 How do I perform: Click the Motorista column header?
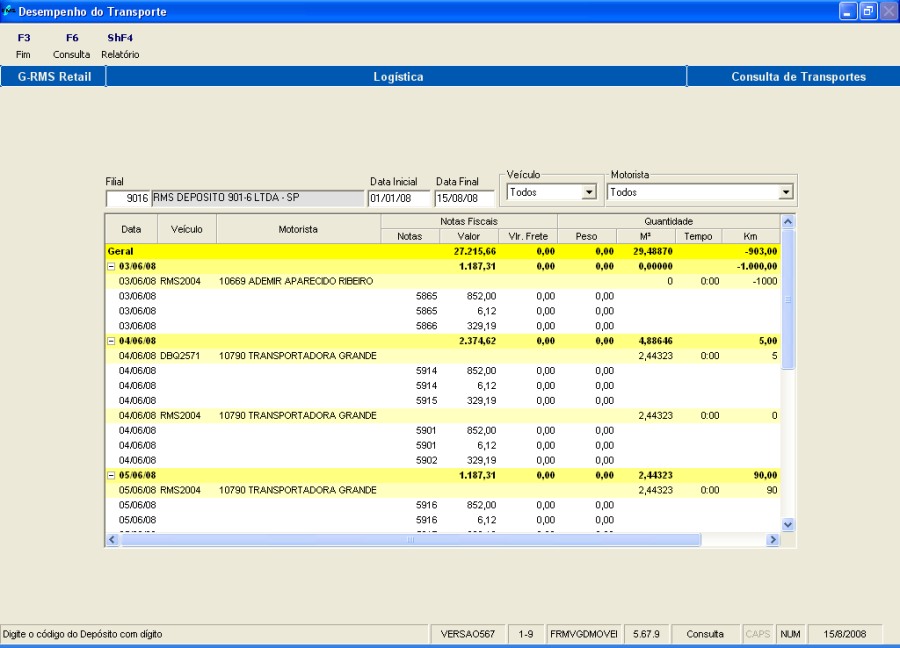click(298, 229)
